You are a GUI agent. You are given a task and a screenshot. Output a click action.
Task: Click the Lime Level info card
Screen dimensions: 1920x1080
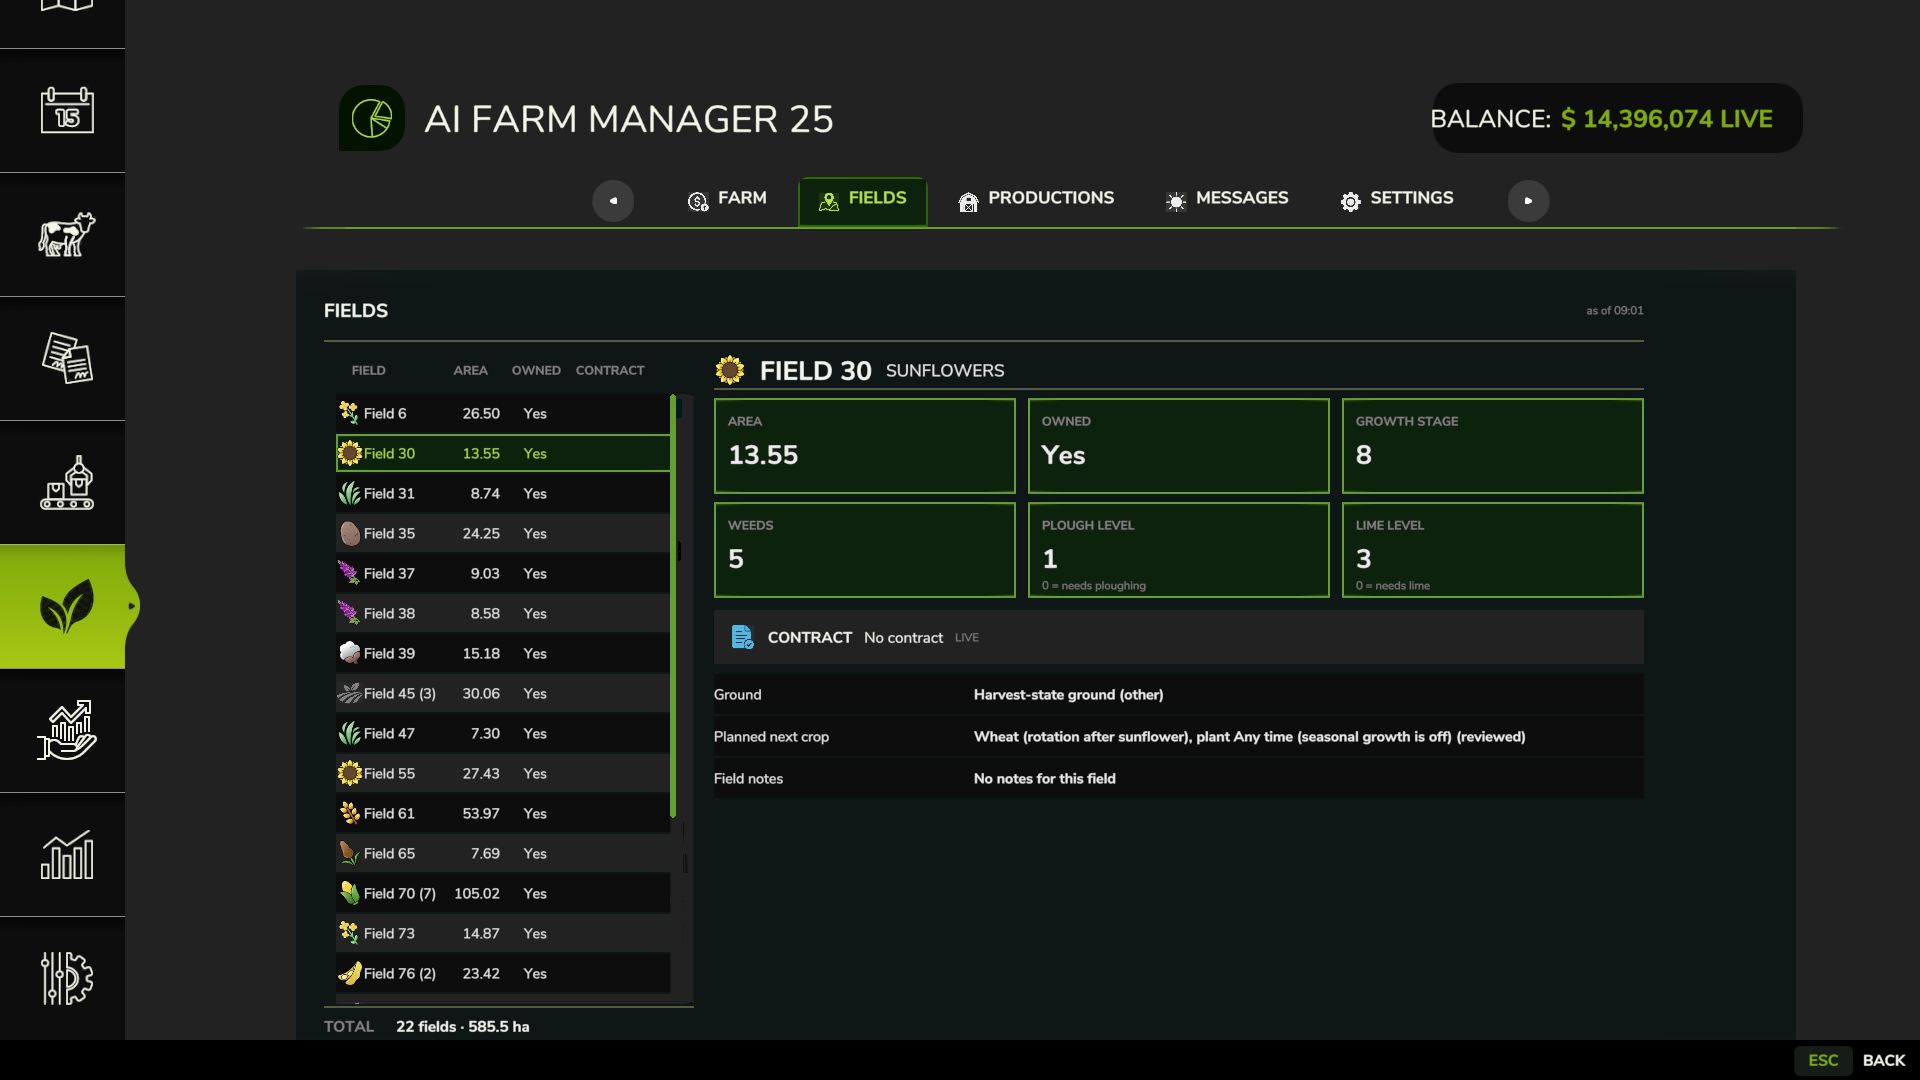1492,550
